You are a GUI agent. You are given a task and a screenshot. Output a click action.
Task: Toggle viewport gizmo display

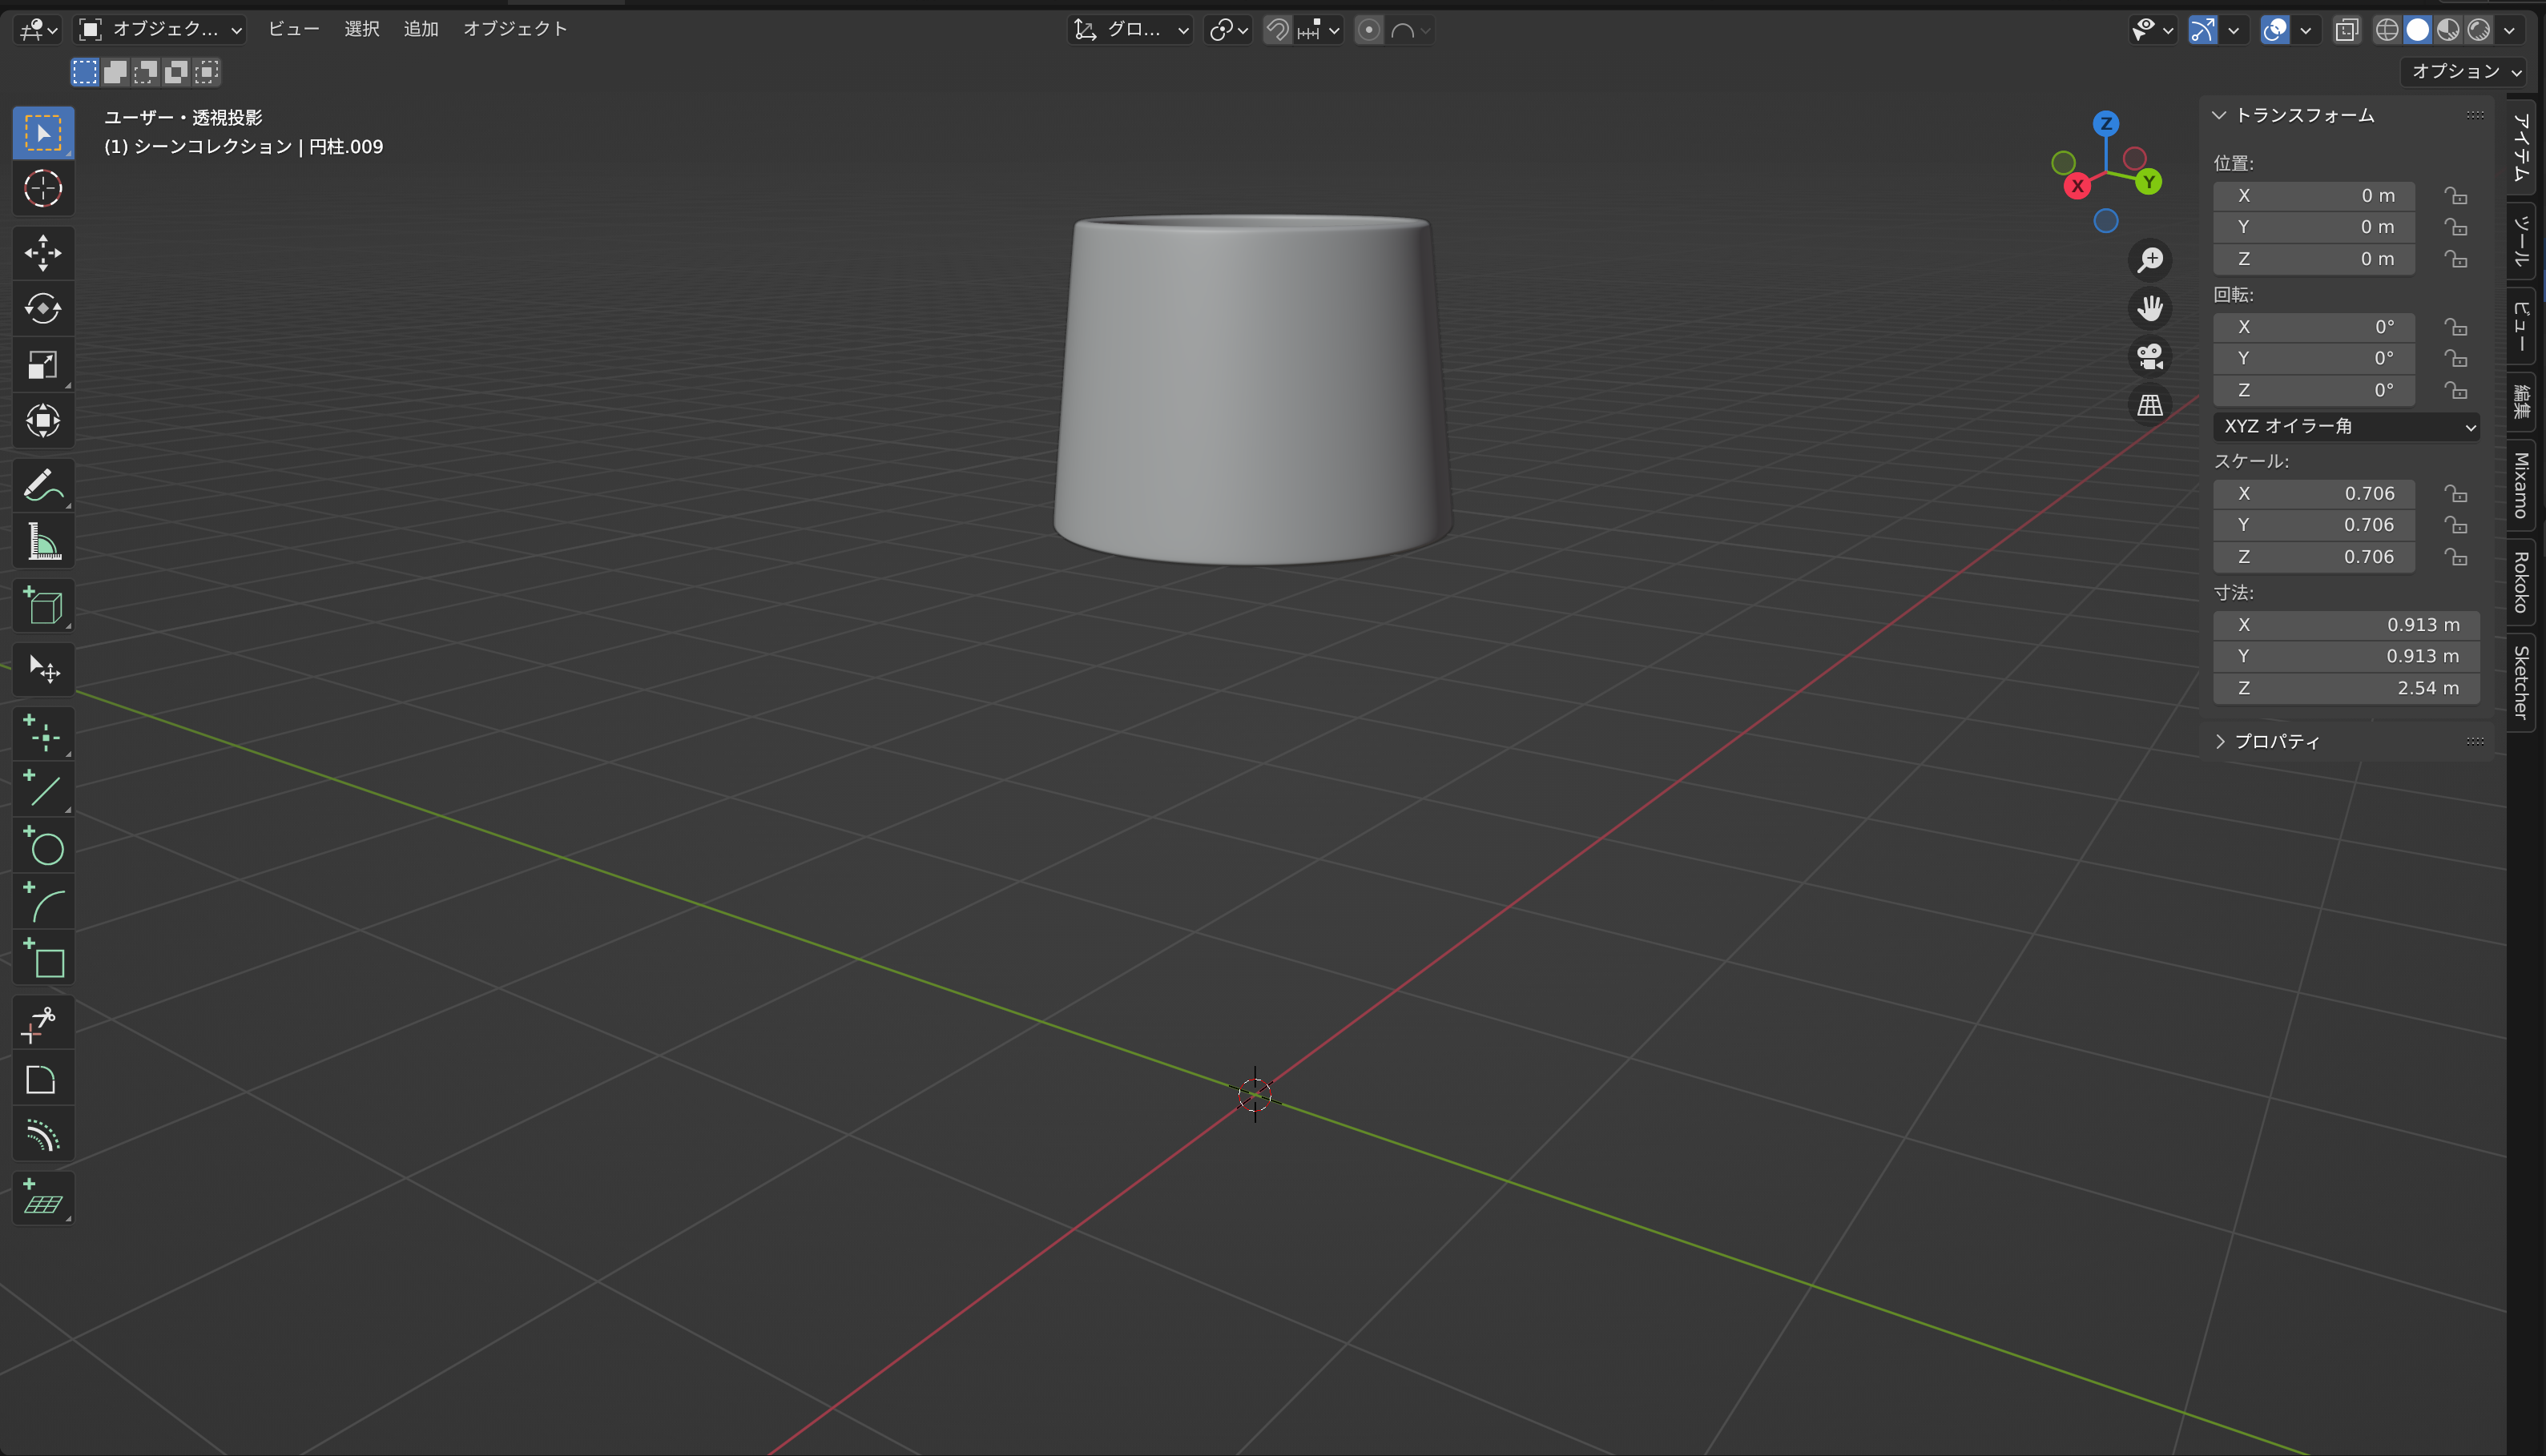pos(2203,30)
